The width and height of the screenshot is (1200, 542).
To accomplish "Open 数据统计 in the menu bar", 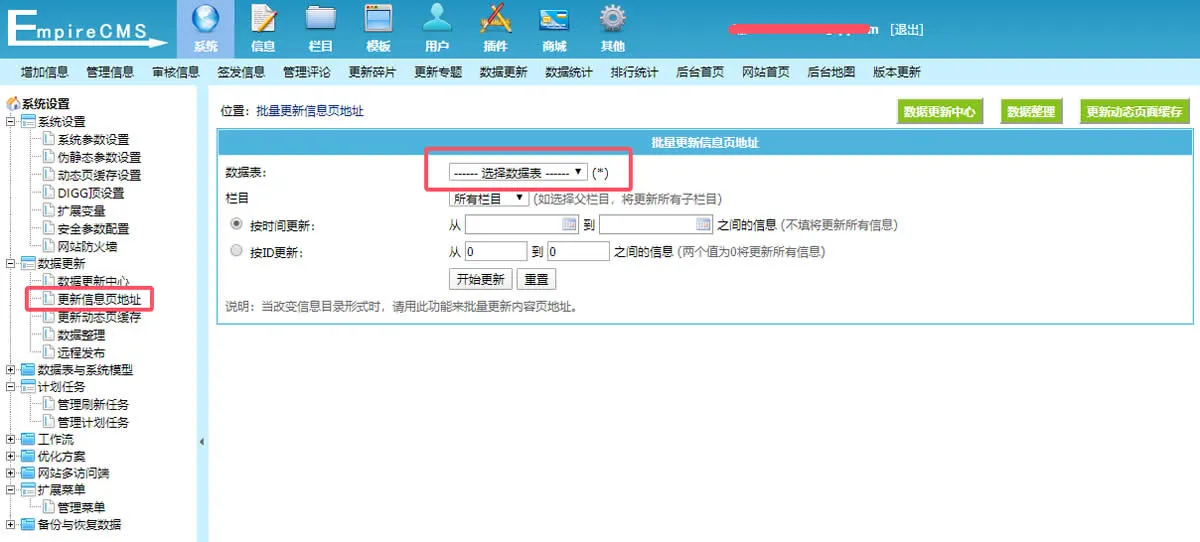I will coord(569,72).
